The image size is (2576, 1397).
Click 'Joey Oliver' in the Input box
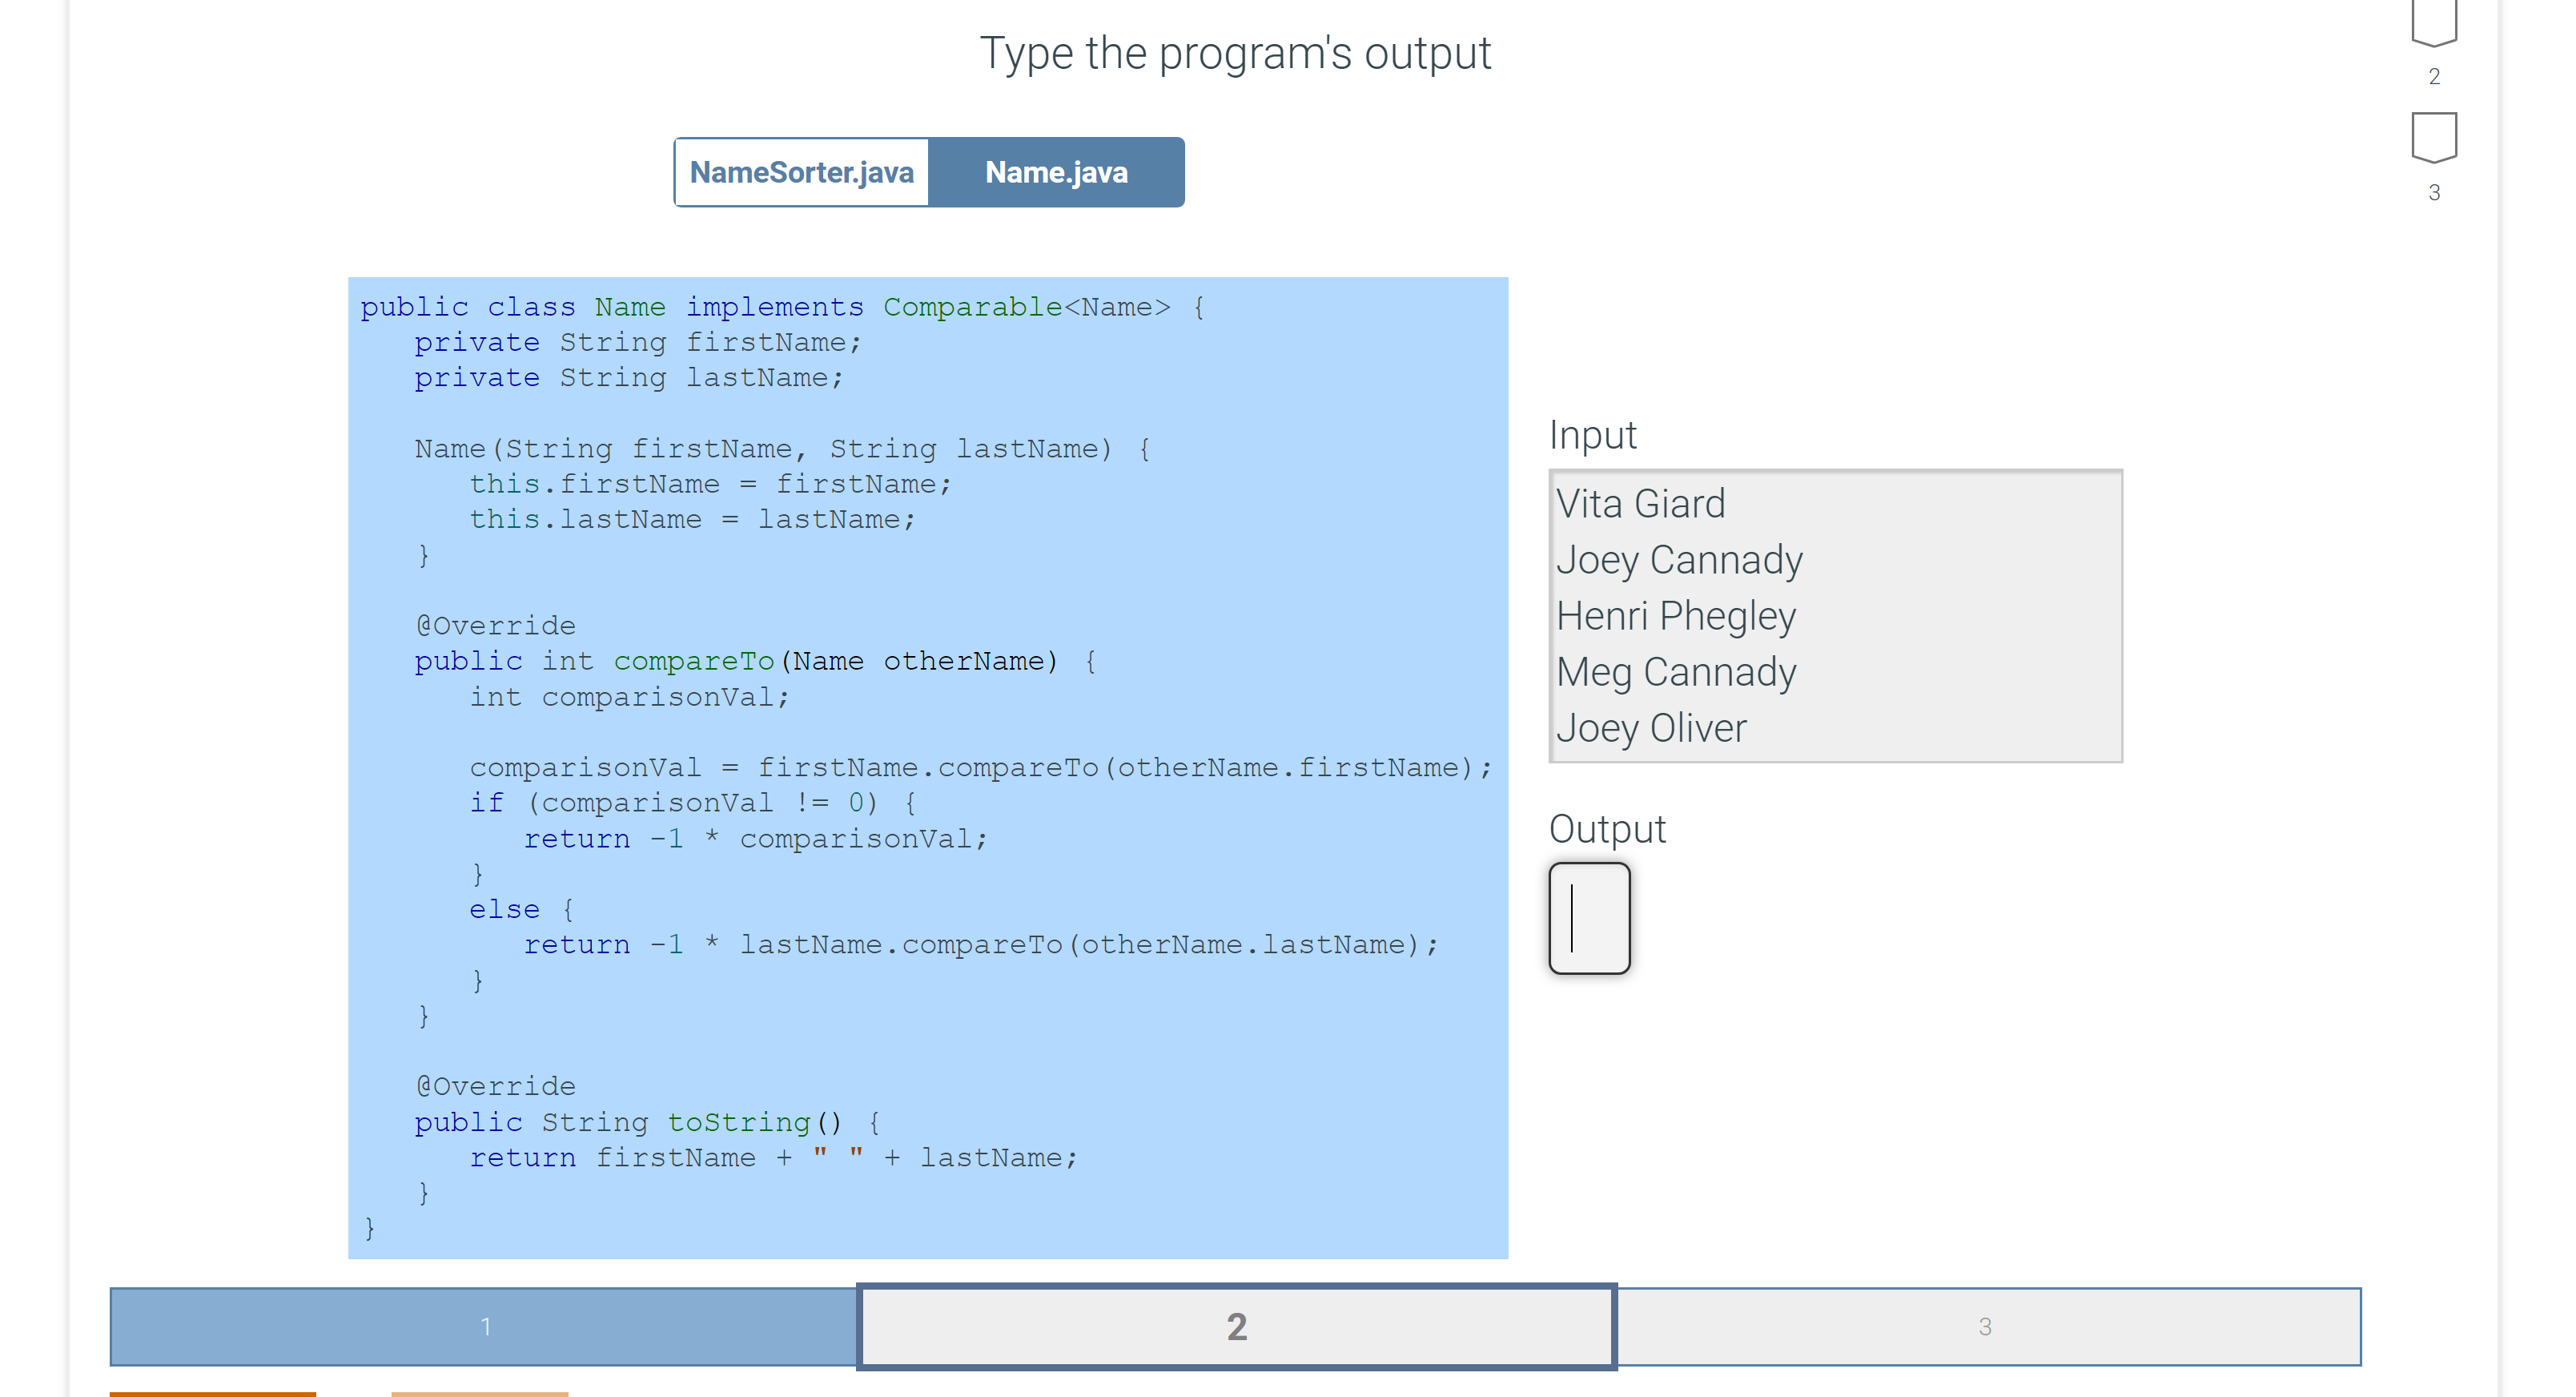(1650, 728)
